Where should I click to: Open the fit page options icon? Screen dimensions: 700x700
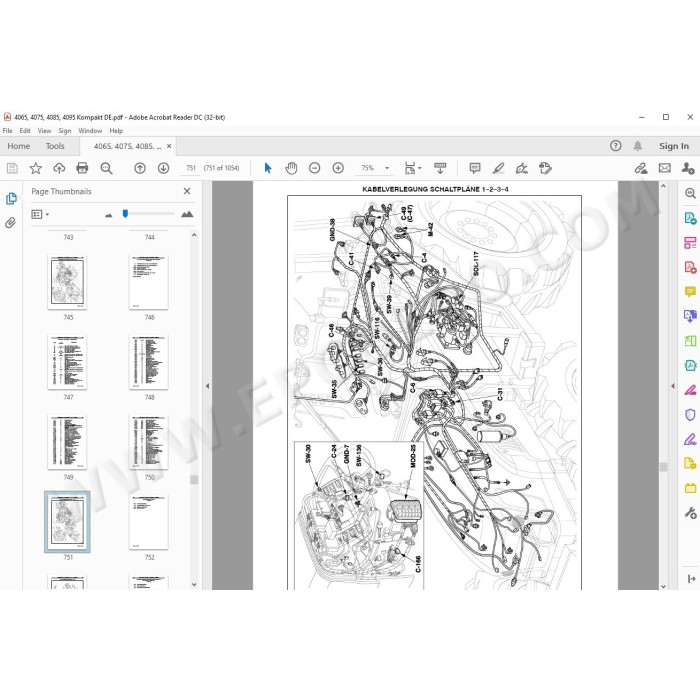(x=410, y=168)
